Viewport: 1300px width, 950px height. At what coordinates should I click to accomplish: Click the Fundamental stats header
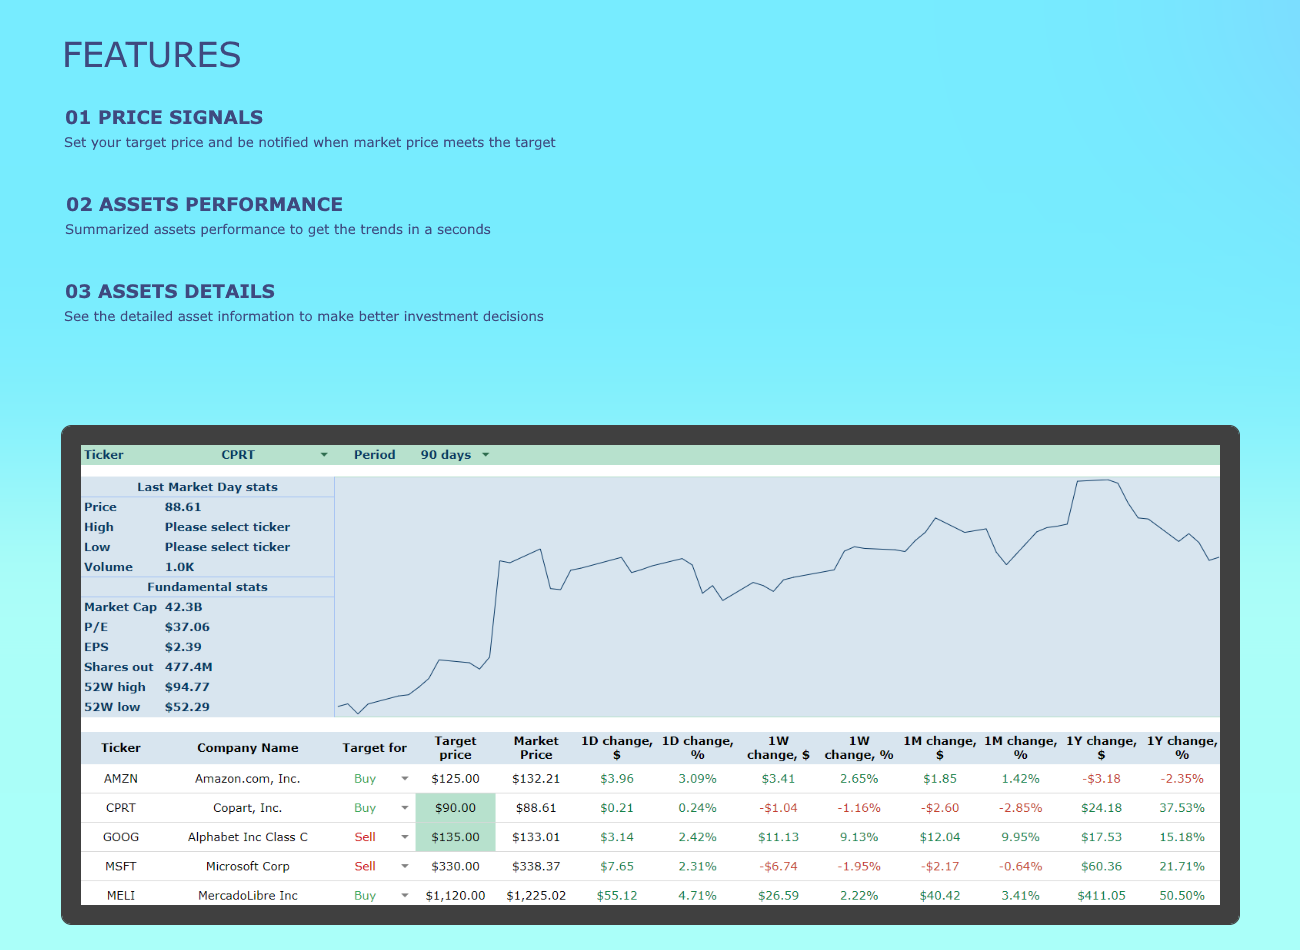tap(208, 587)
